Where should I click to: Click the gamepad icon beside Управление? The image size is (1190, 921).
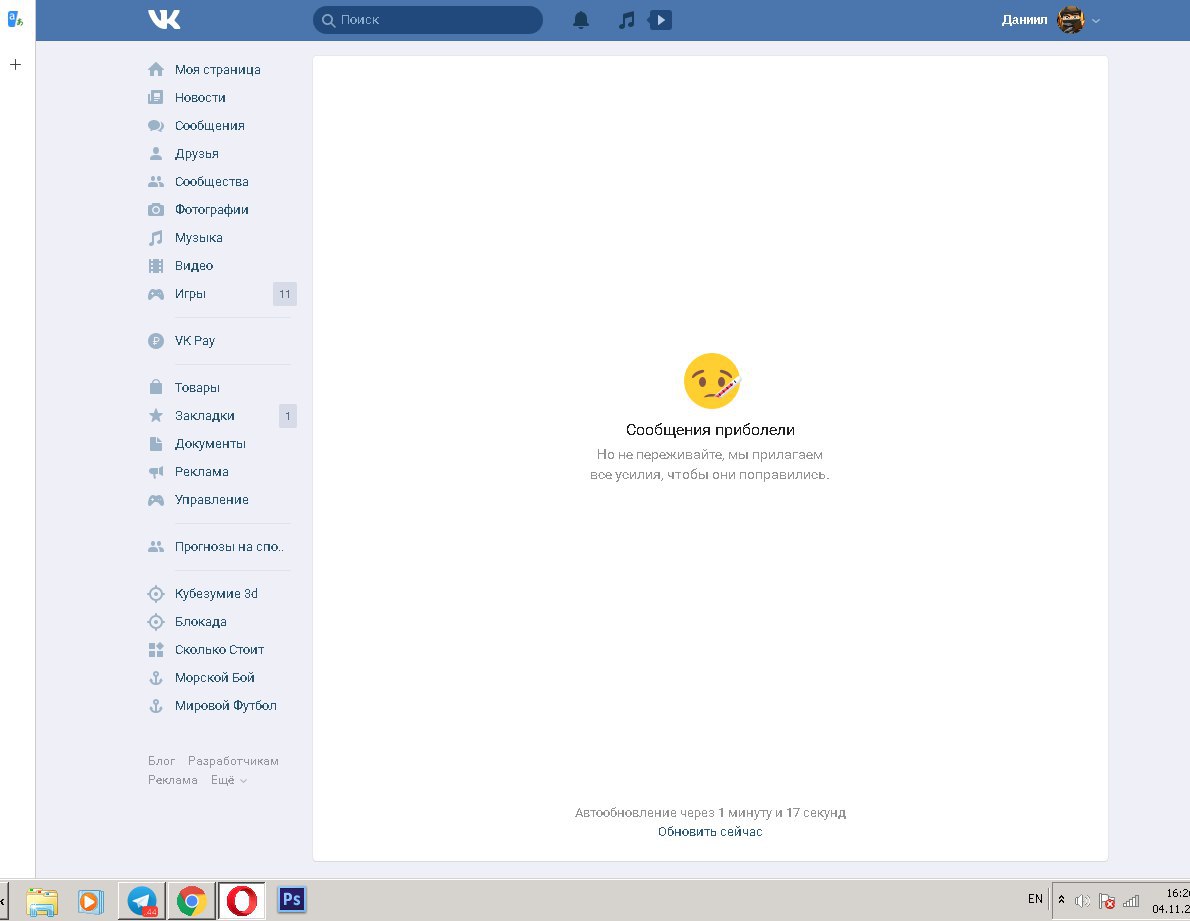pos(156,500)
